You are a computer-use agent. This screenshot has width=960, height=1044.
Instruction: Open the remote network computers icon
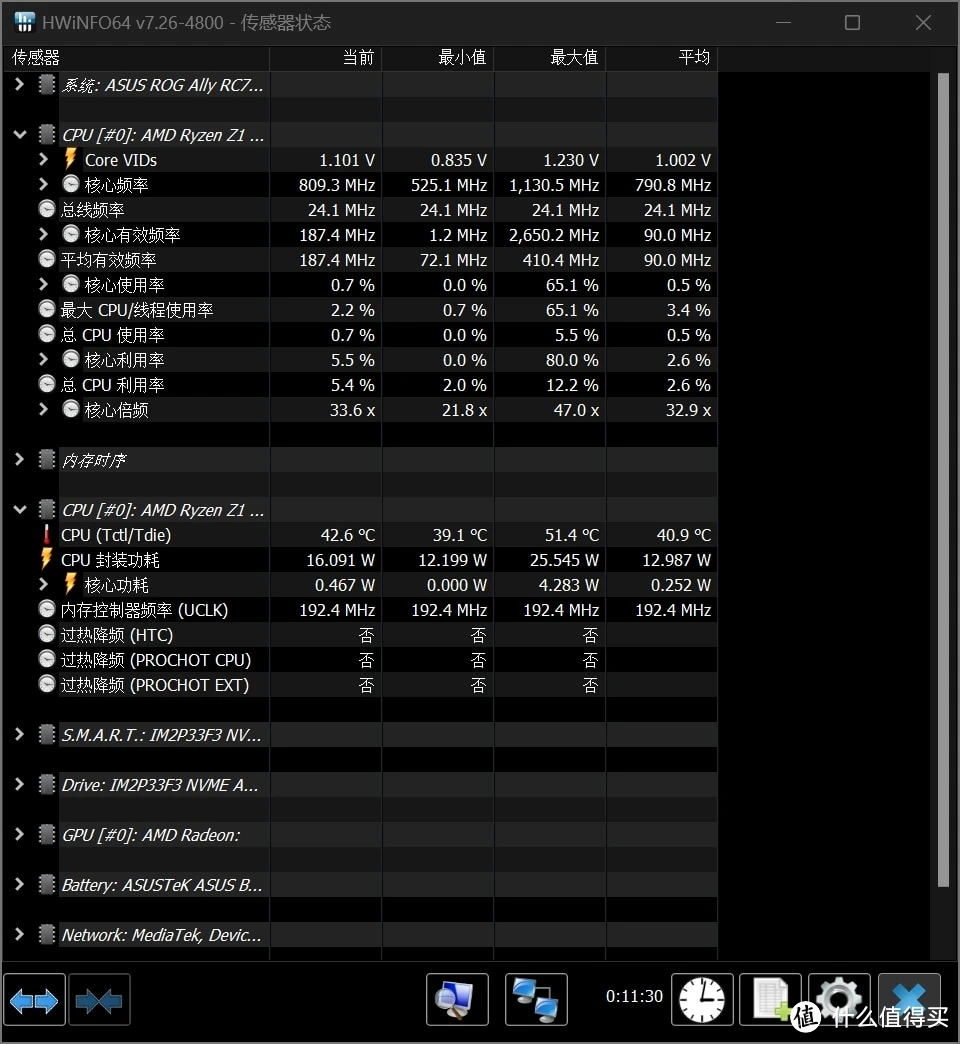tap(537, 1000)
